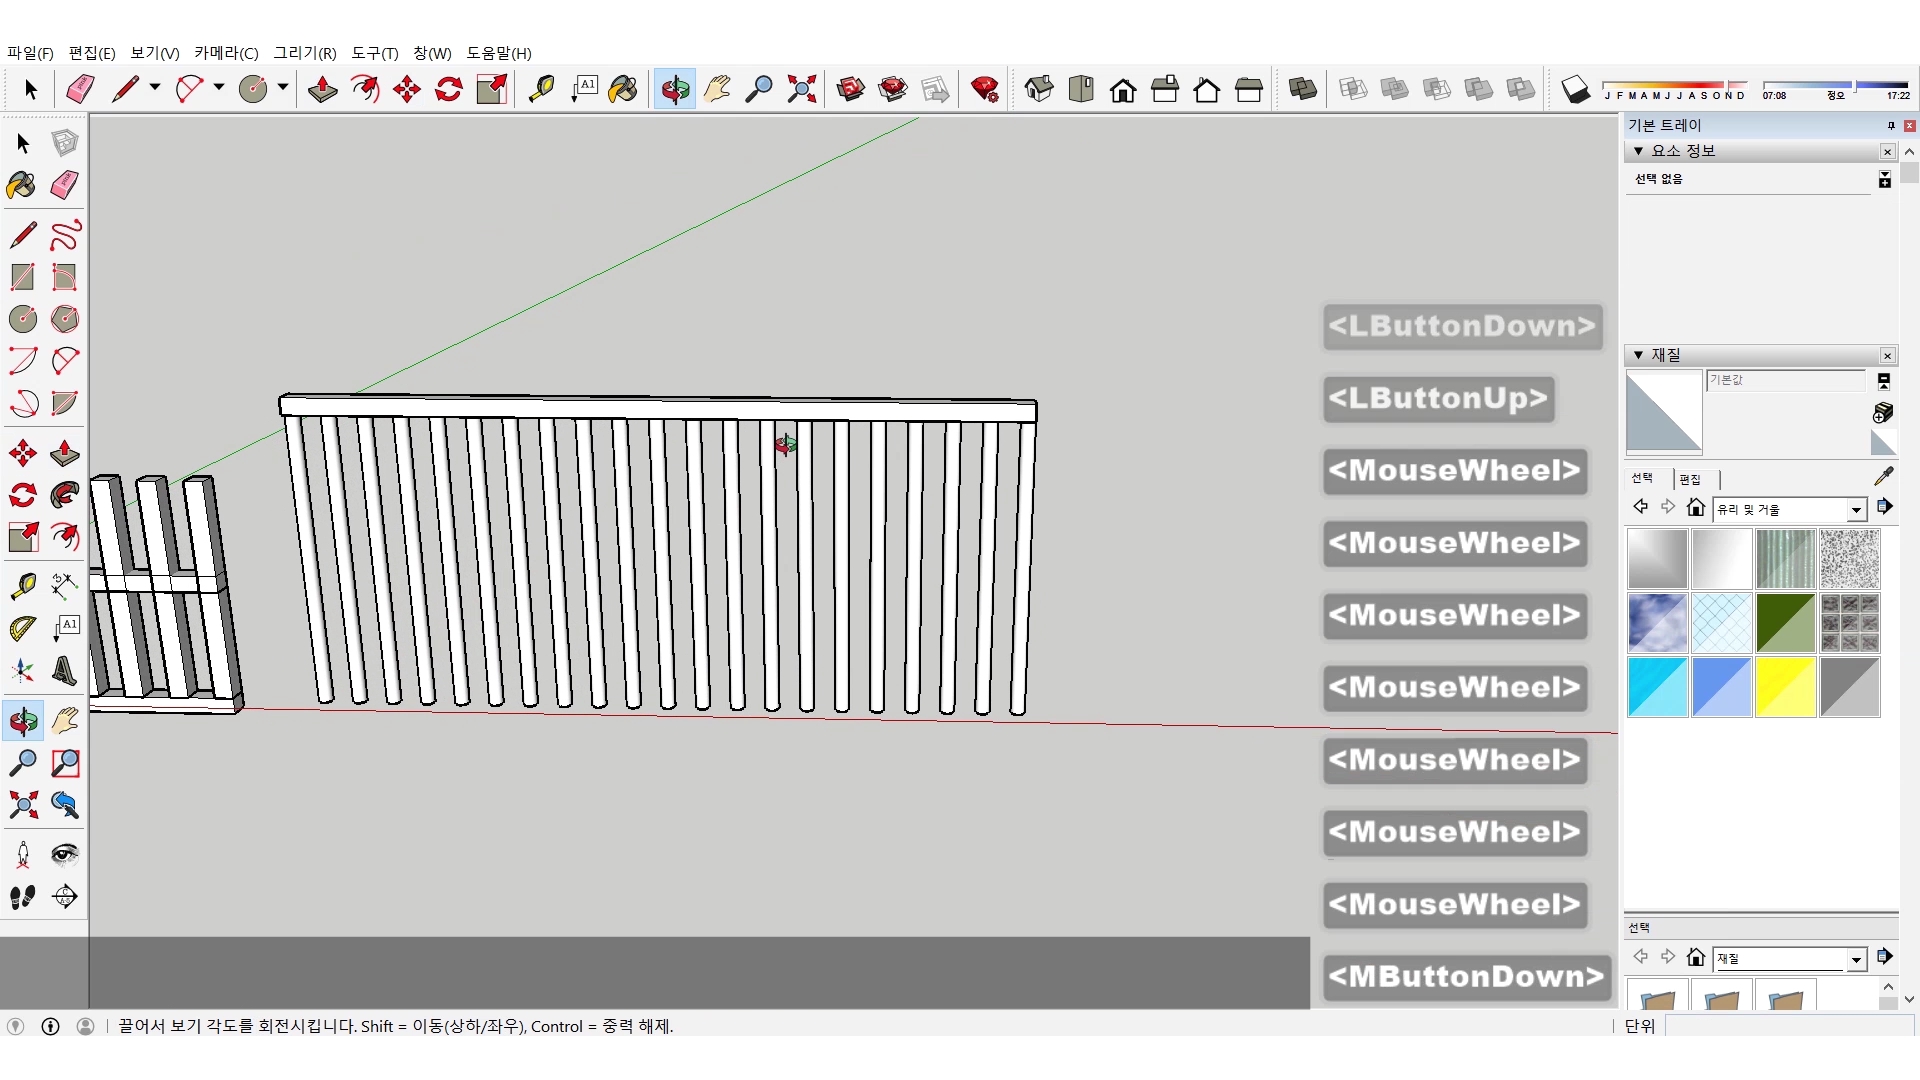Switch to the 편집 tab in Materials
The image size is (1920, 1080).
pos(1690,480)
